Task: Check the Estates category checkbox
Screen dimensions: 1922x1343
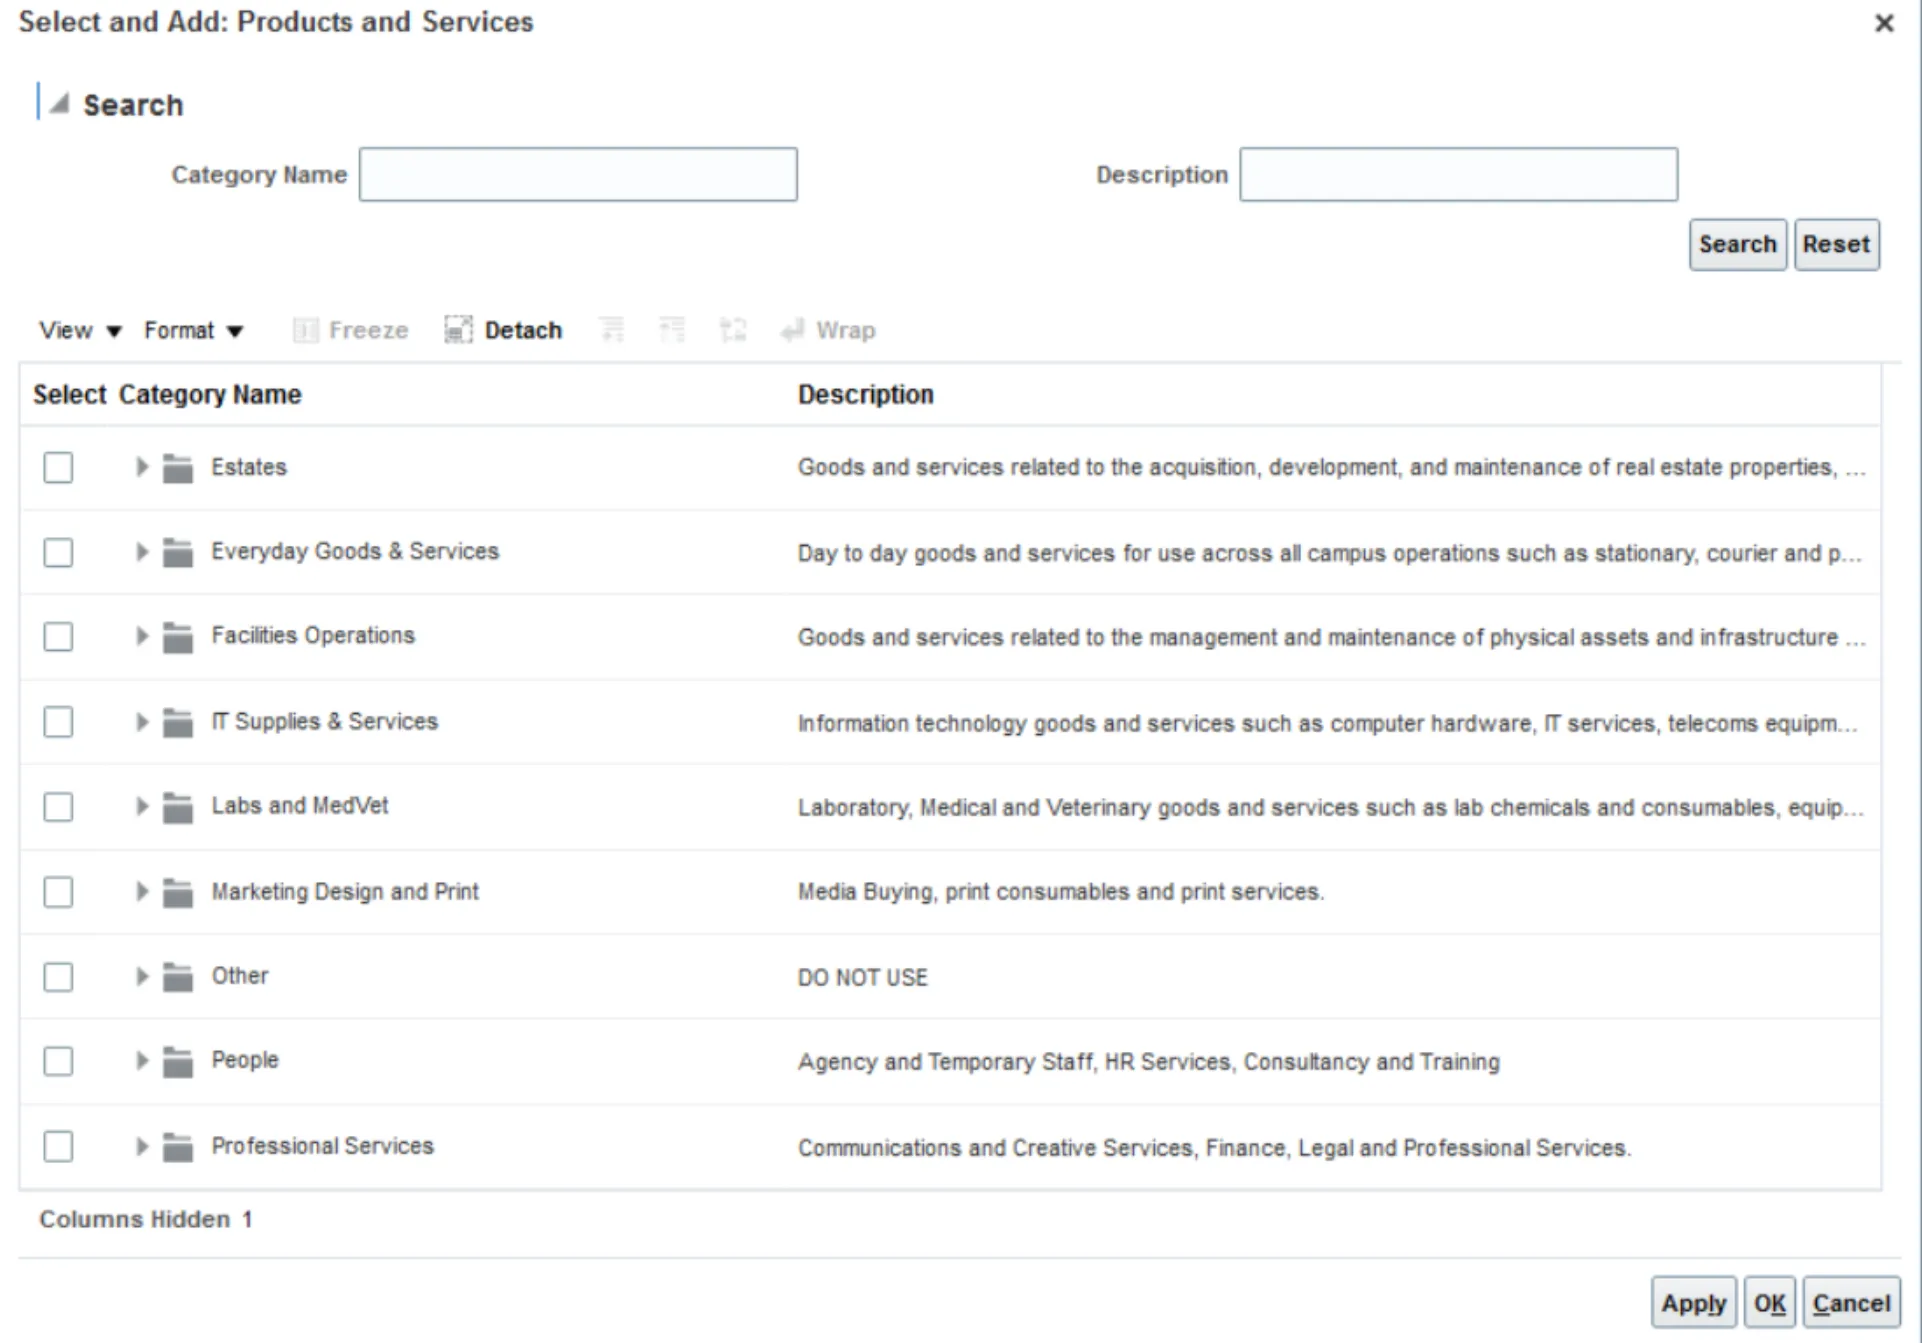Action: pyautogui.click(x=58, y=467)
